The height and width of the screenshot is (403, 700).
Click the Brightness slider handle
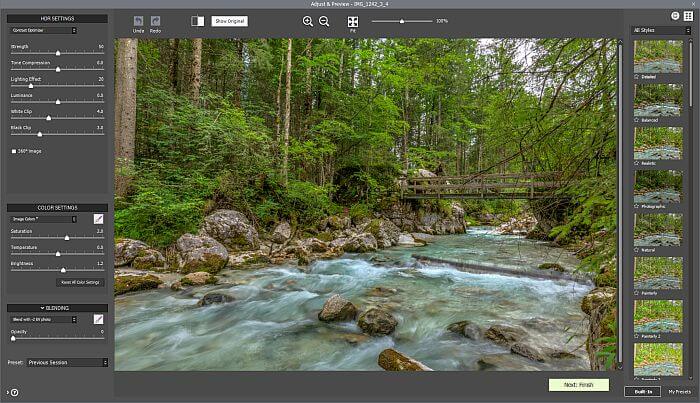pos(63,270)
